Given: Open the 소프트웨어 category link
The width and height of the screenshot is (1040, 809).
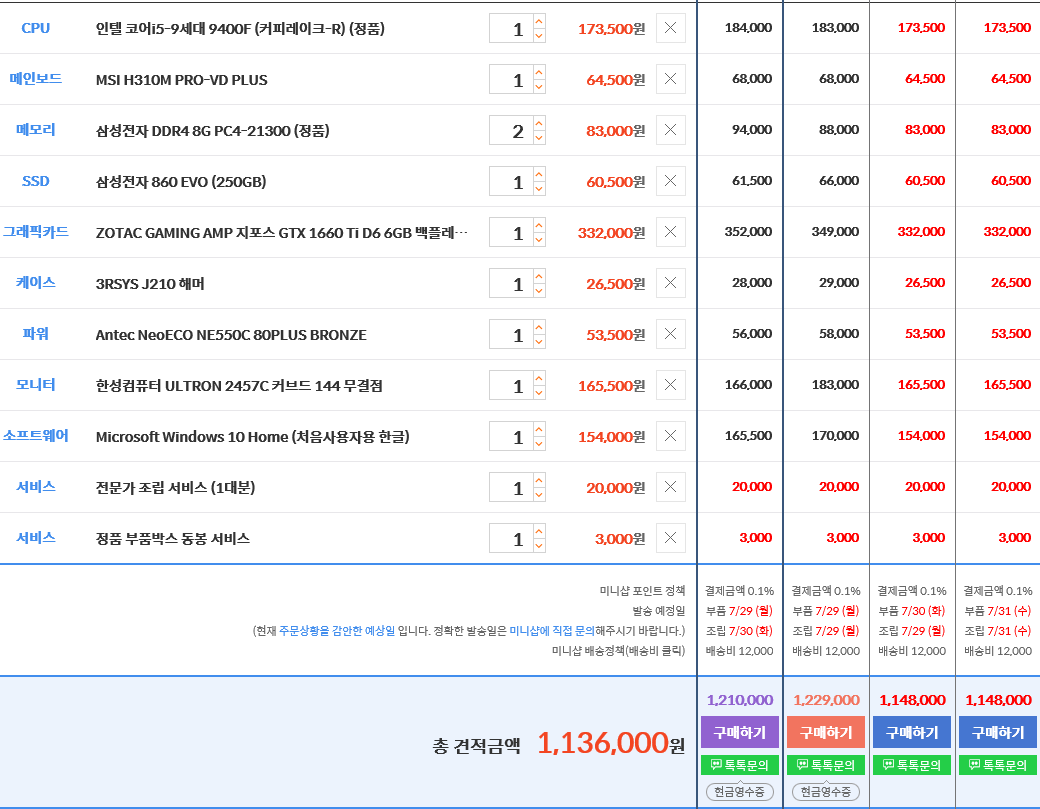Looking at the screenshot, I should (x=36, y=436).
